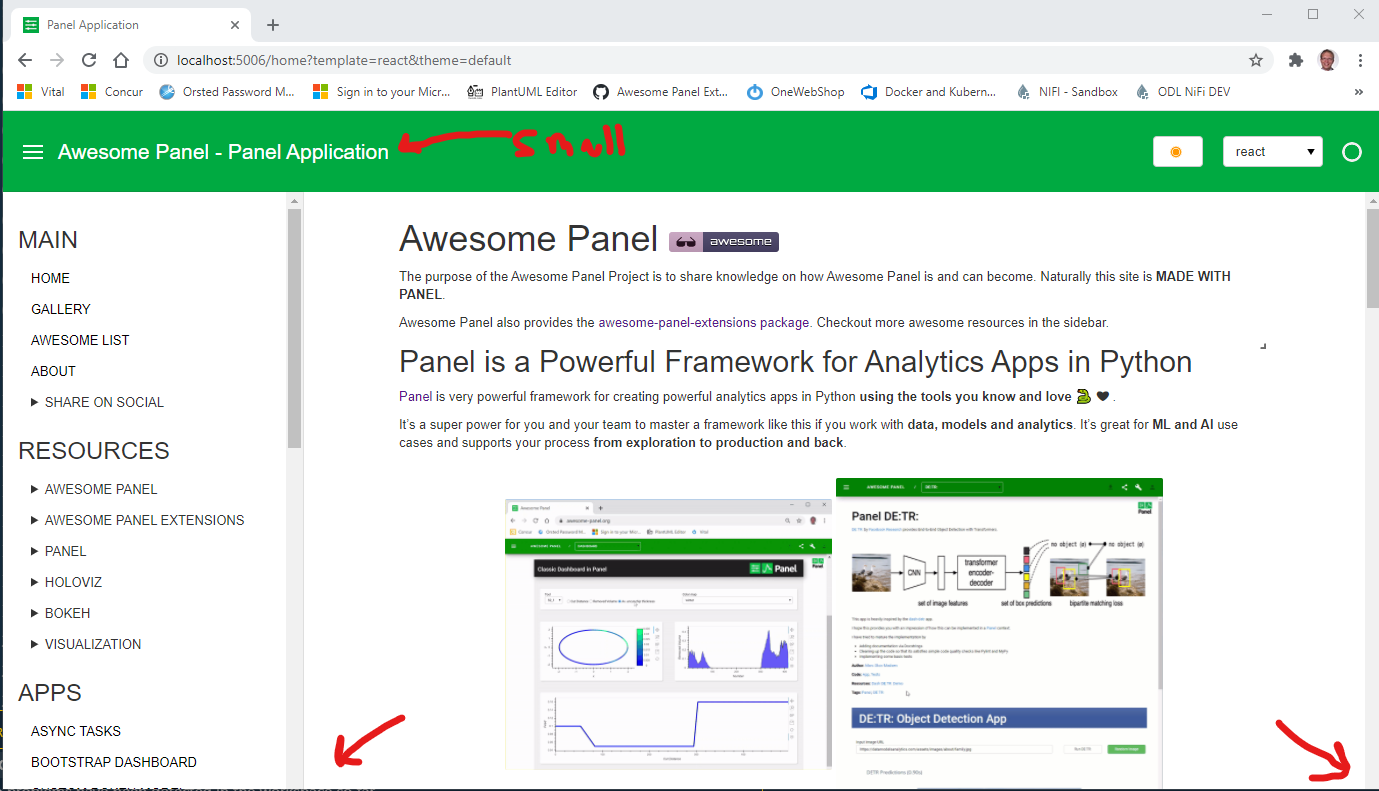The height and width of the screenshot is (791, 1379).
Task: Open Awesome Panel Ext GitHub bookmark
Action: point(661,91)
